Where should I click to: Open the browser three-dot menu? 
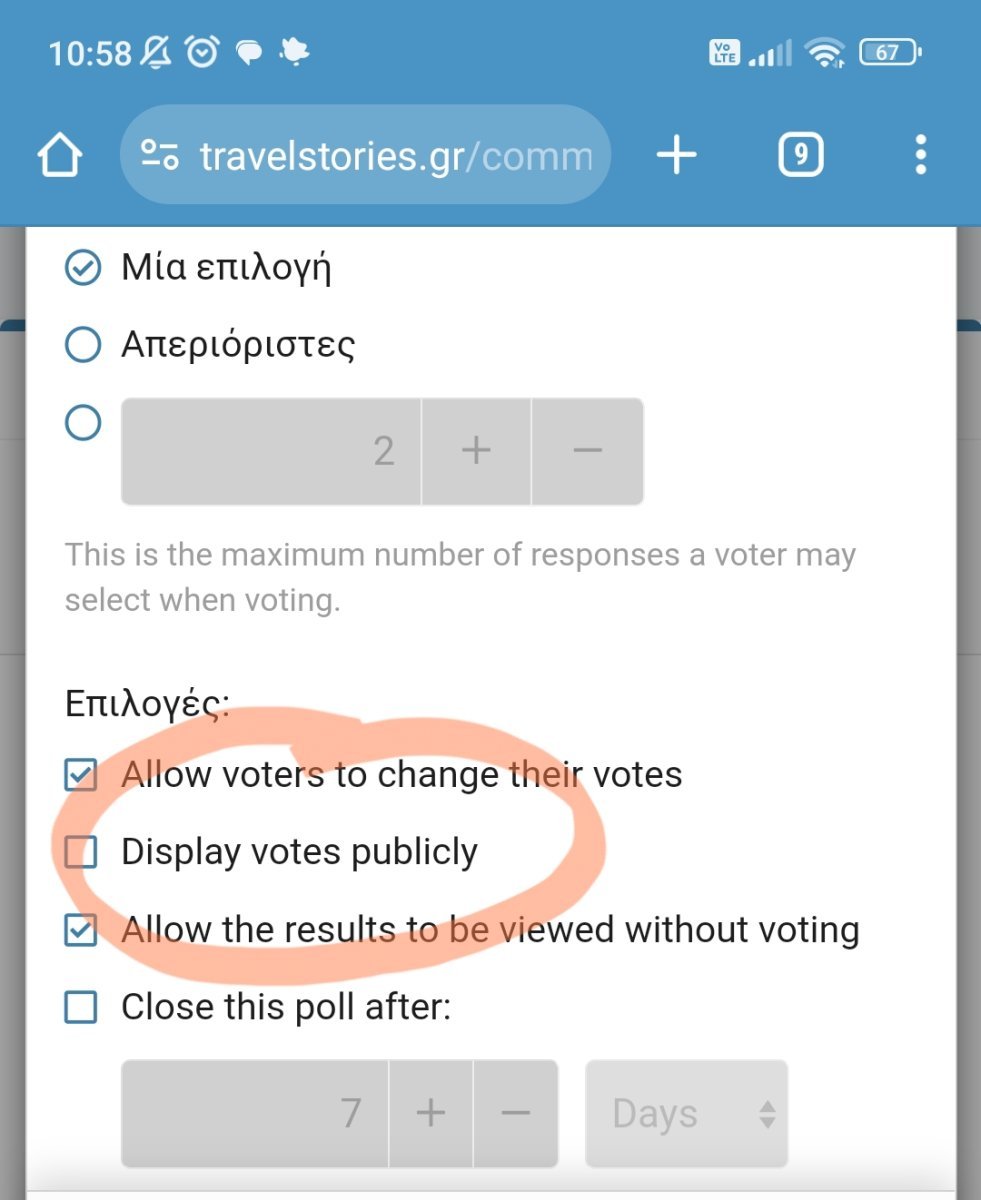click(920, 155)
